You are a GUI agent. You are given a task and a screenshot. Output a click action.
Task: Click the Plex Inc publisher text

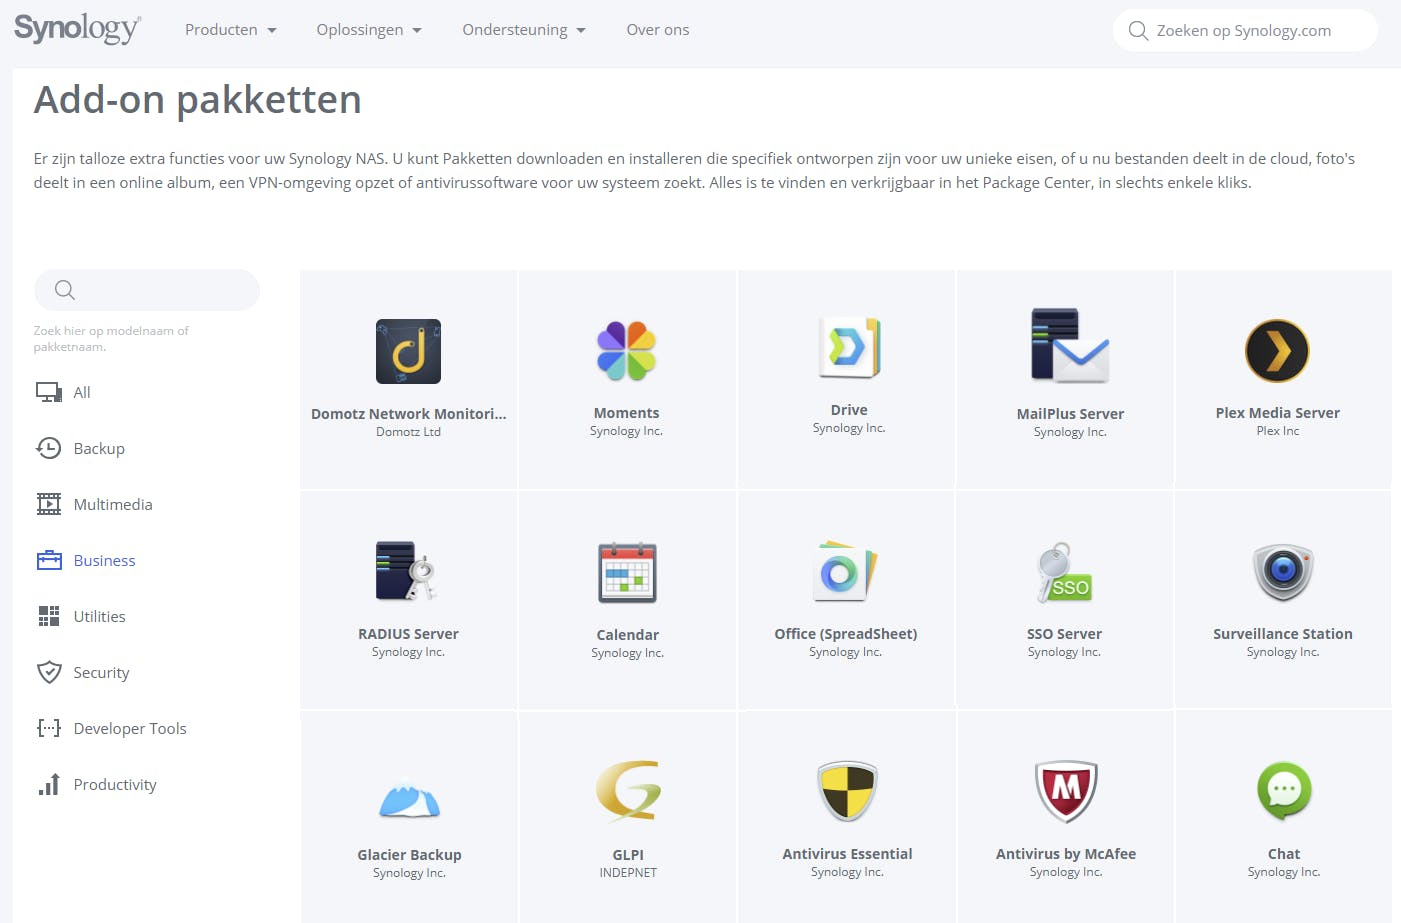coord(1278,431)
